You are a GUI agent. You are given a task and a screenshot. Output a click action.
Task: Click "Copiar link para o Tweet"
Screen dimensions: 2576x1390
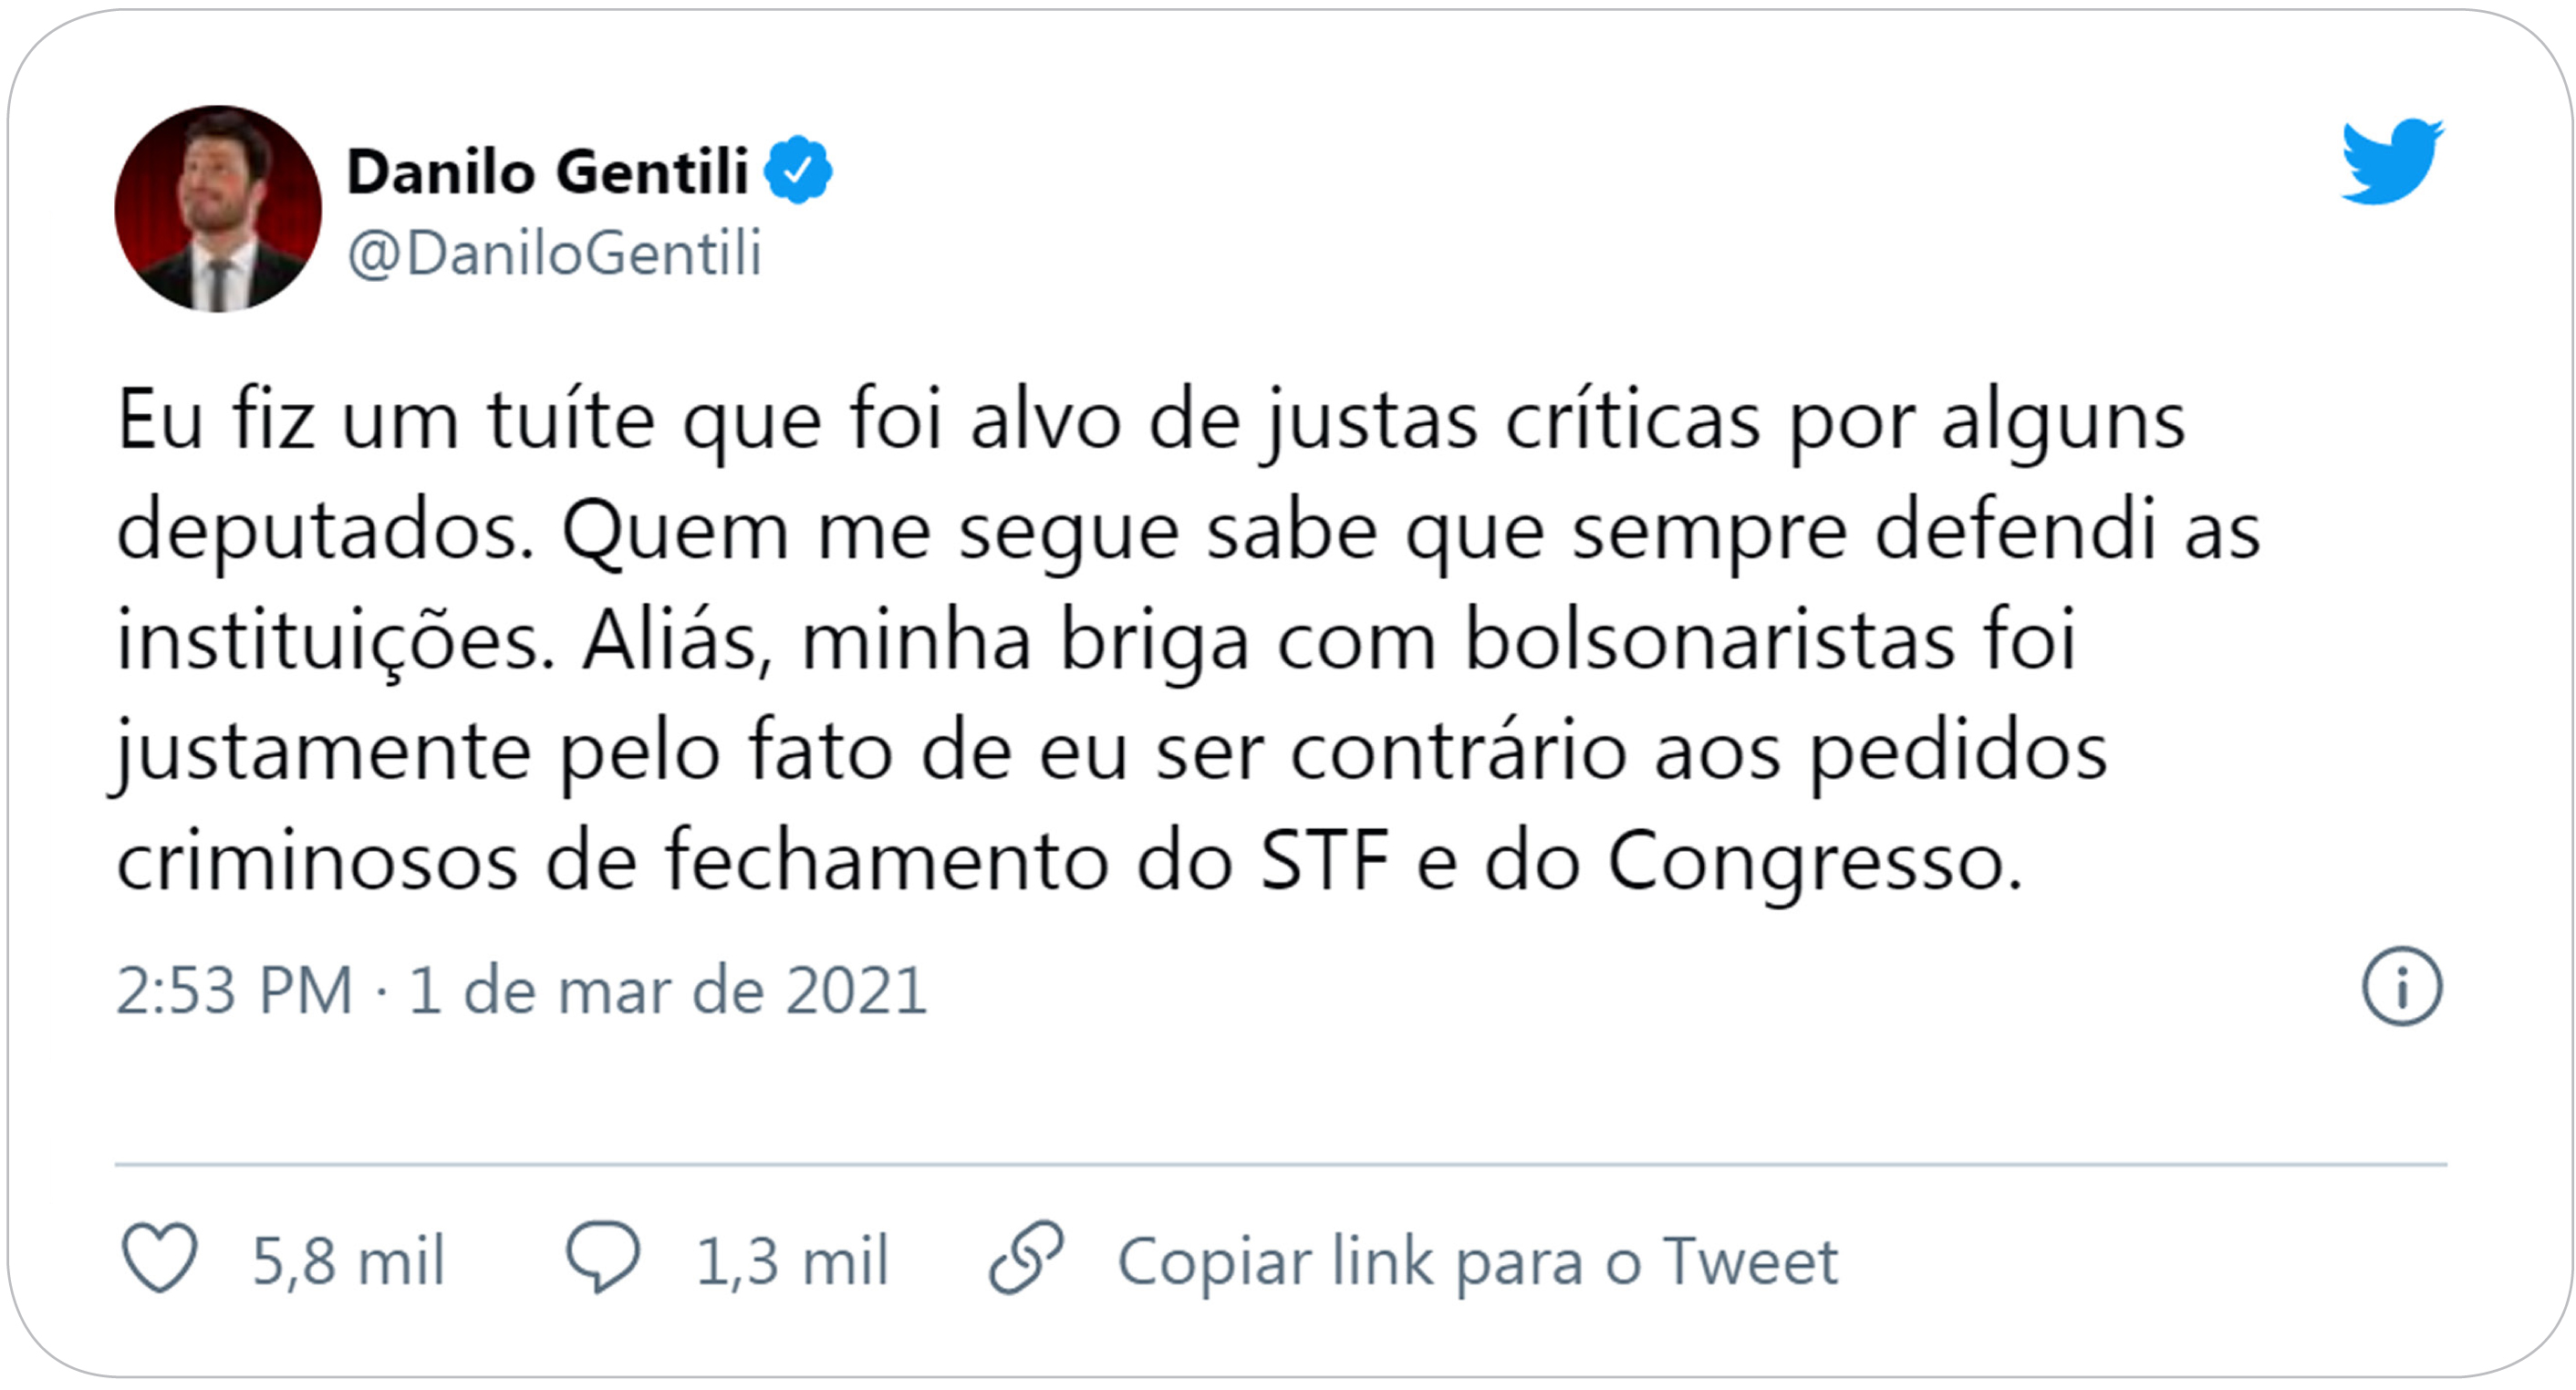tap(1478, 1261)
